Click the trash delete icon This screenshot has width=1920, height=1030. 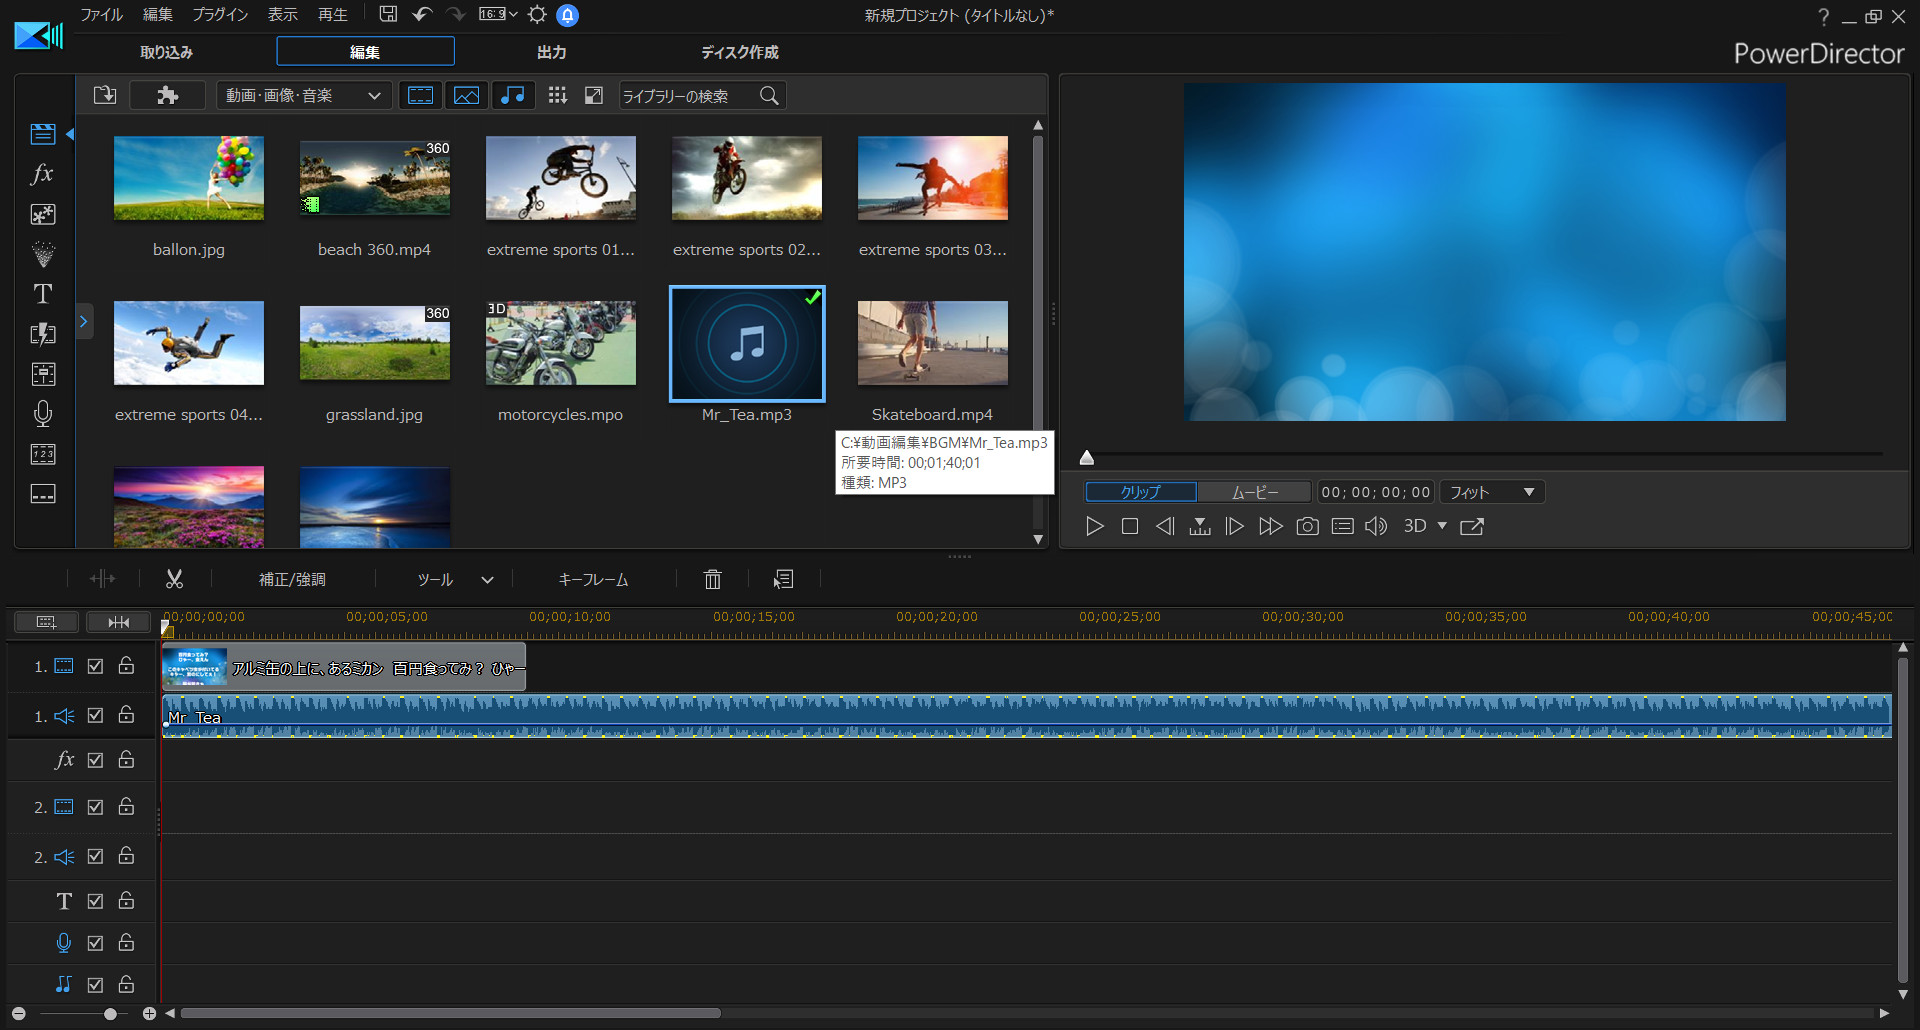pos(713,579)
